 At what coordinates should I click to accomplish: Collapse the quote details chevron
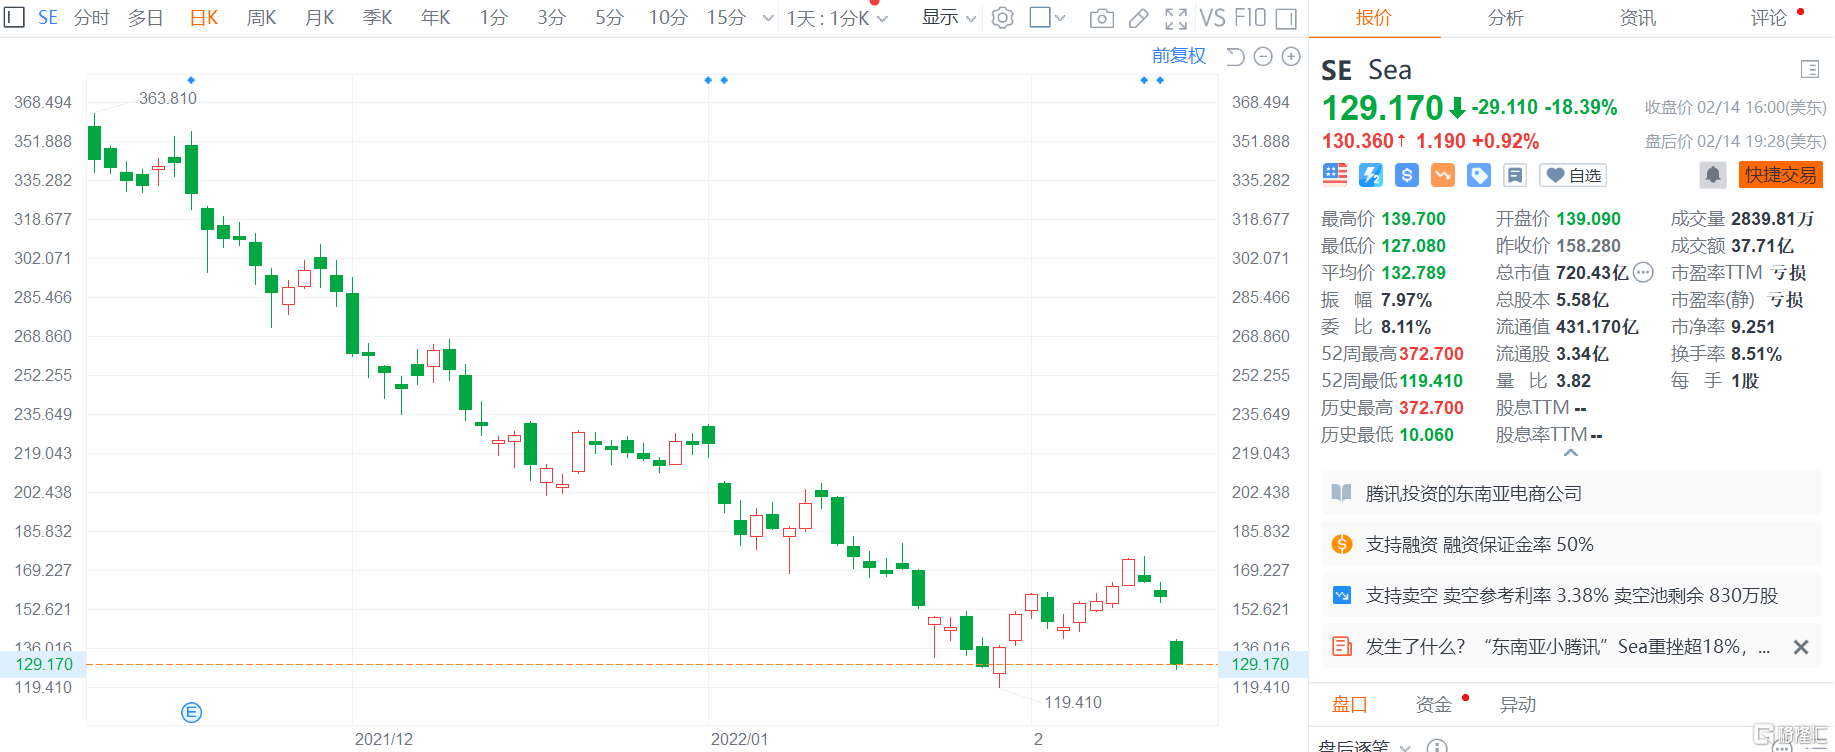(1571, 453)
